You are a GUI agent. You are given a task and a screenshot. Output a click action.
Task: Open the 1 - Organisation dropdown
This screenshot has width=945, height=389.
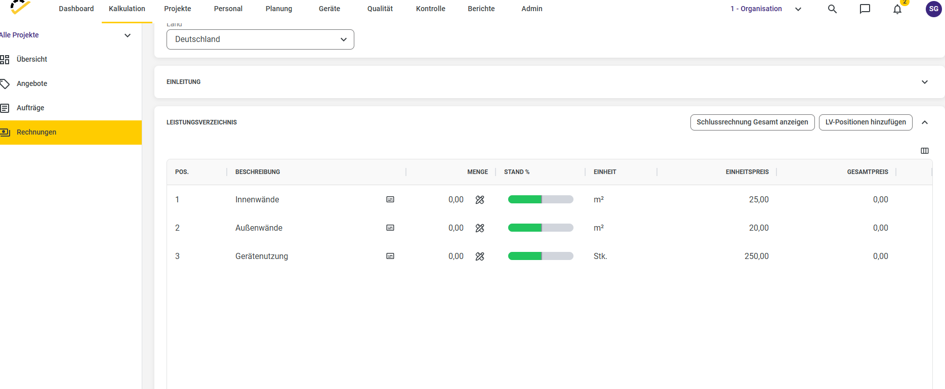coord(765,9)
